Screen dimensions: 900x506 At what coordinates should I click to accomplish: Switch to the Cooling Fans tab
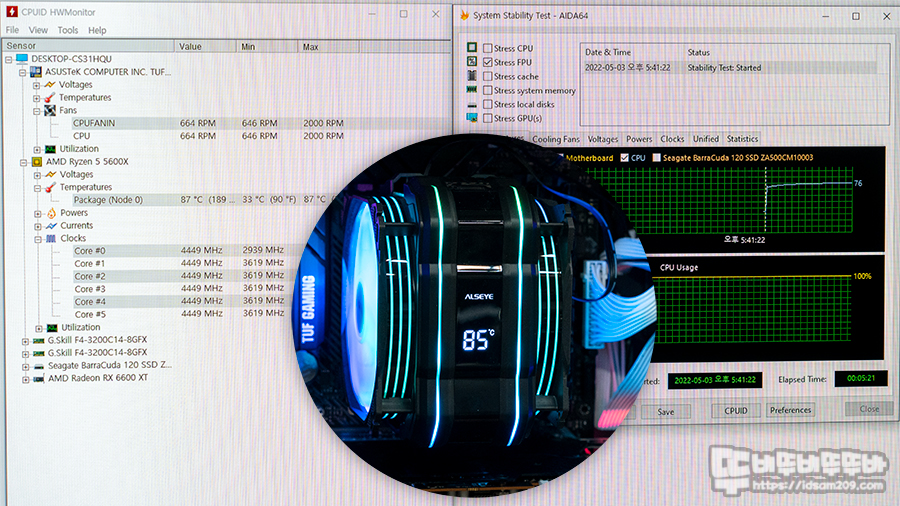[x=556, y=139]
